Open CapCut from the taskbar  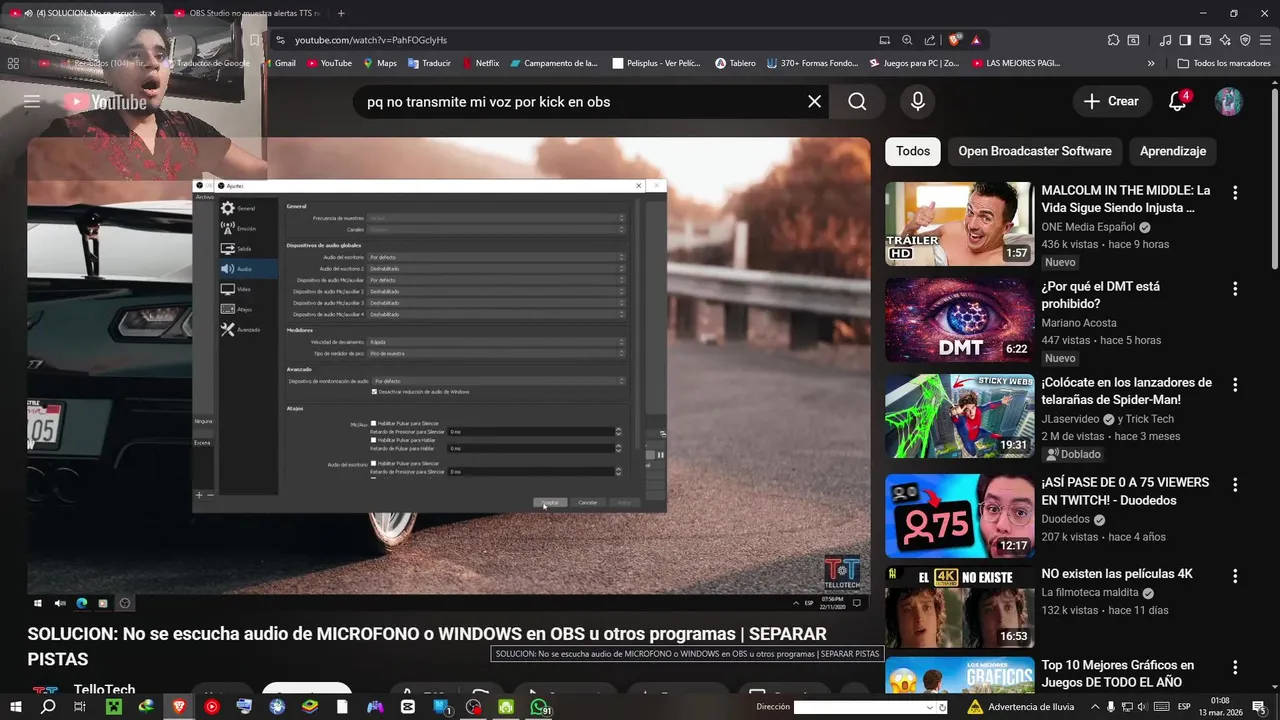coord(408,707)
